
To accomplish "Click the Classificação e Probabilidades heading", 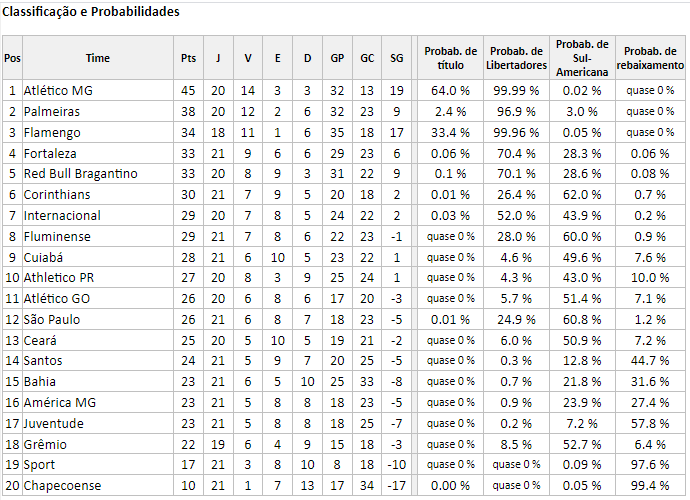I will (91, 12).
